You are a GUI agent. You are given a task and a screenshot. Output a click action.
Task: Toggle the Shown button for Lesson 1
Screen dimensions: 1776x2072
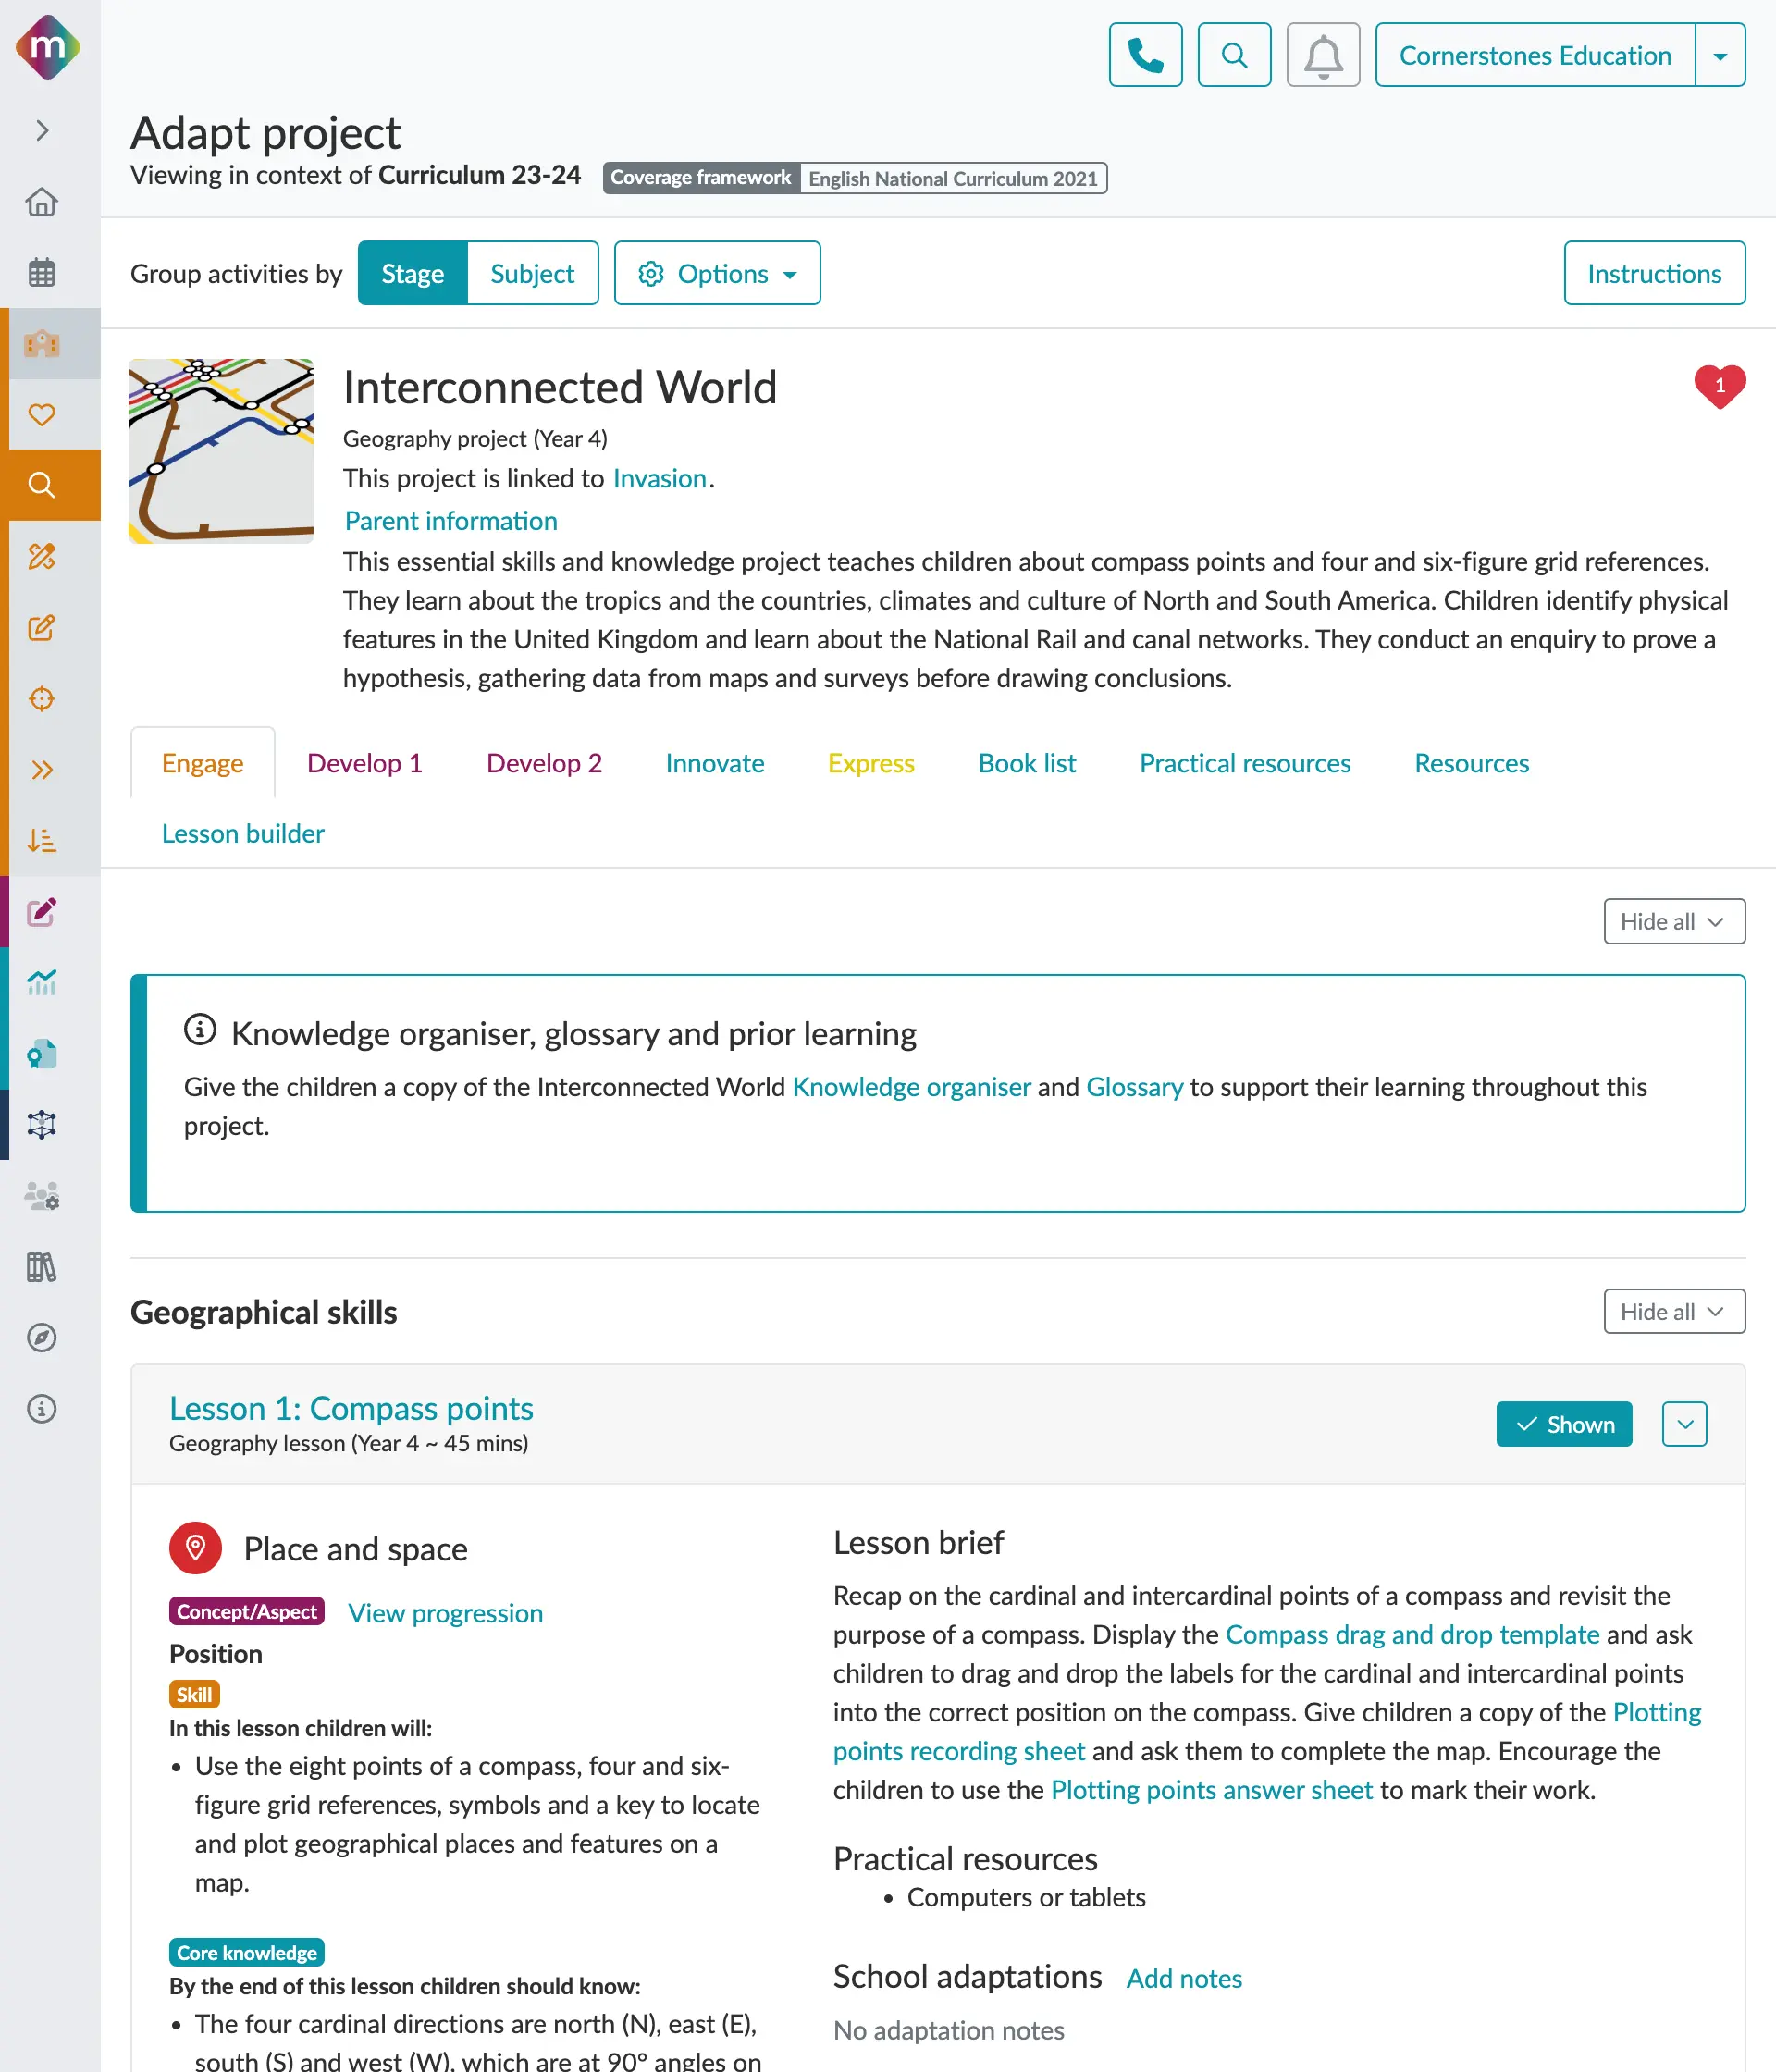click(x=1563, y=1424)
